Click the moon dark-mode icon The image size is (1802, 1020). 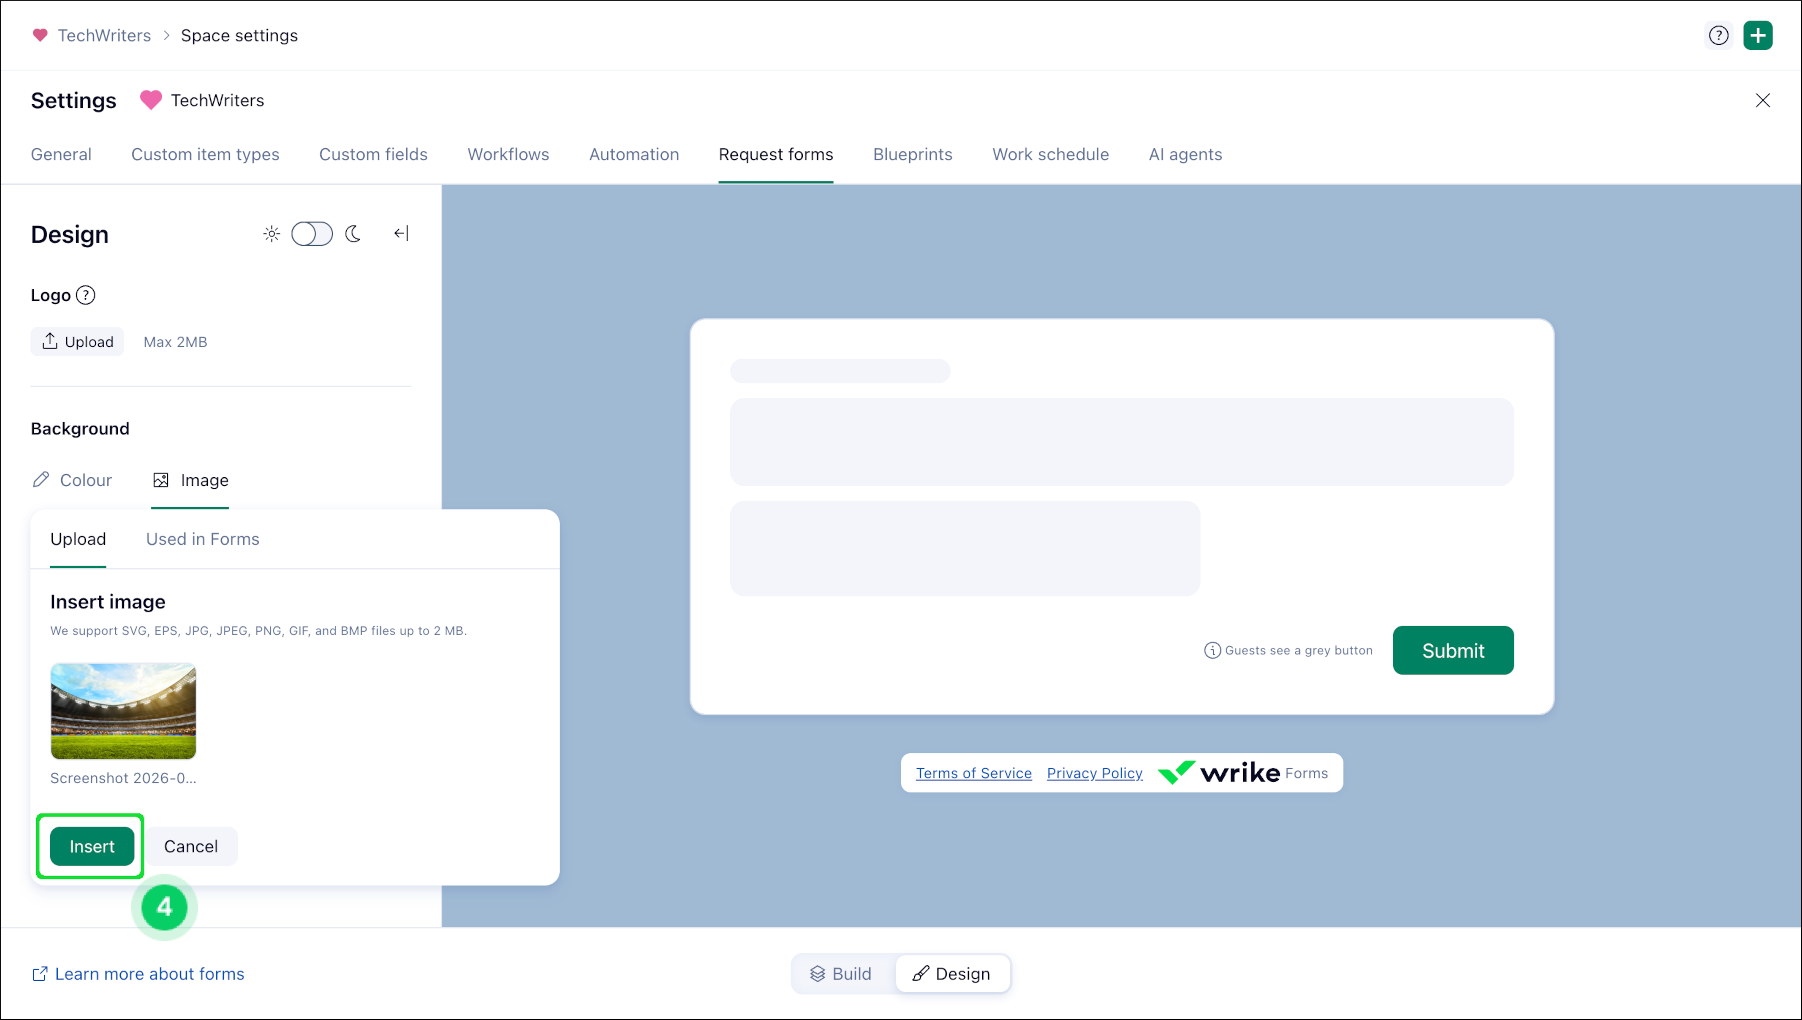353,234
